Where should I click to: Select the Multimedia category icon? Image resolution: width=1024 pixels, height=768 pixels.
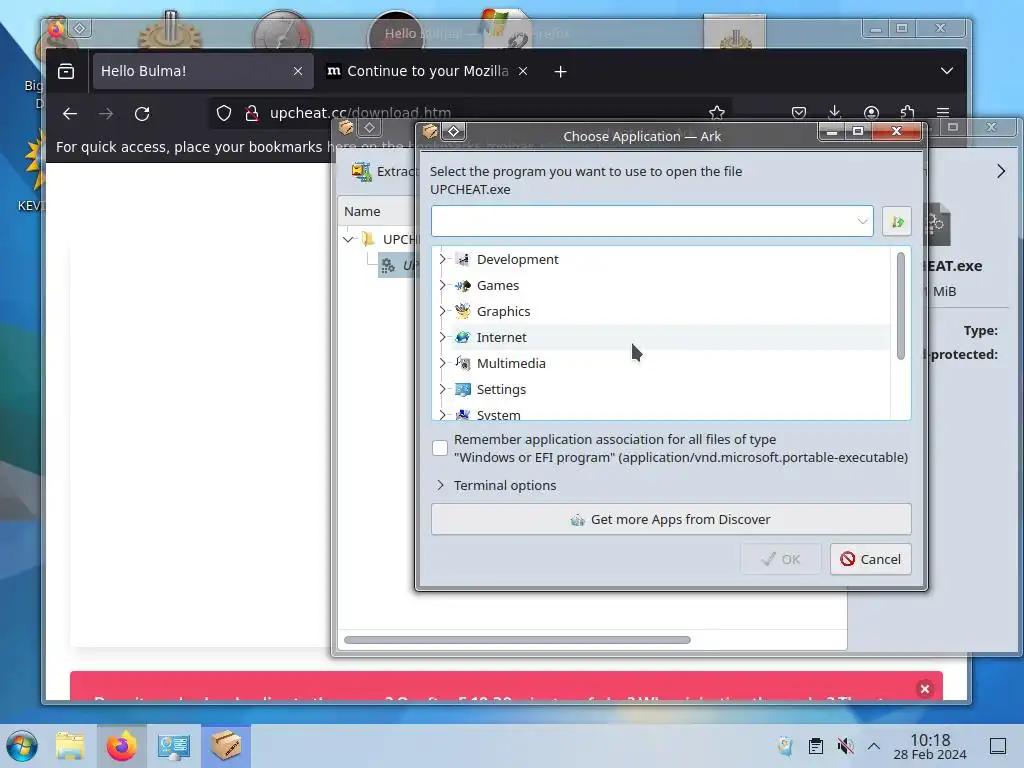coord(462,363)
